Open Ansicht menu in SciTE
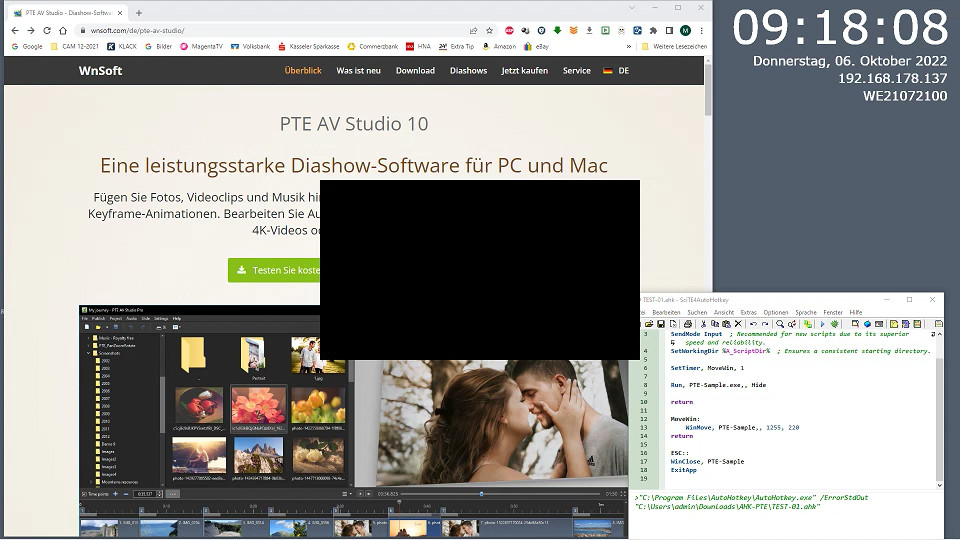This screenshot has height=540, width=960. (724, 312)
